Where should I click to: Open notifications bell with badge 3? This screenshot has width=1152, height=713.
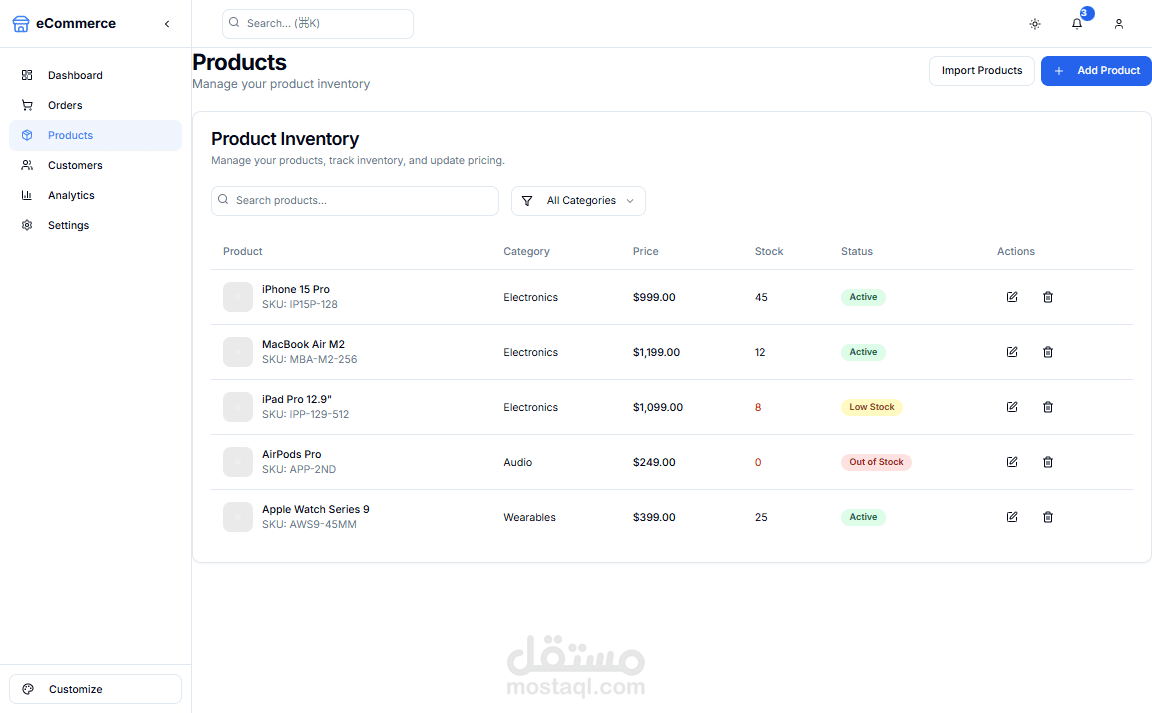[1077, 23]
